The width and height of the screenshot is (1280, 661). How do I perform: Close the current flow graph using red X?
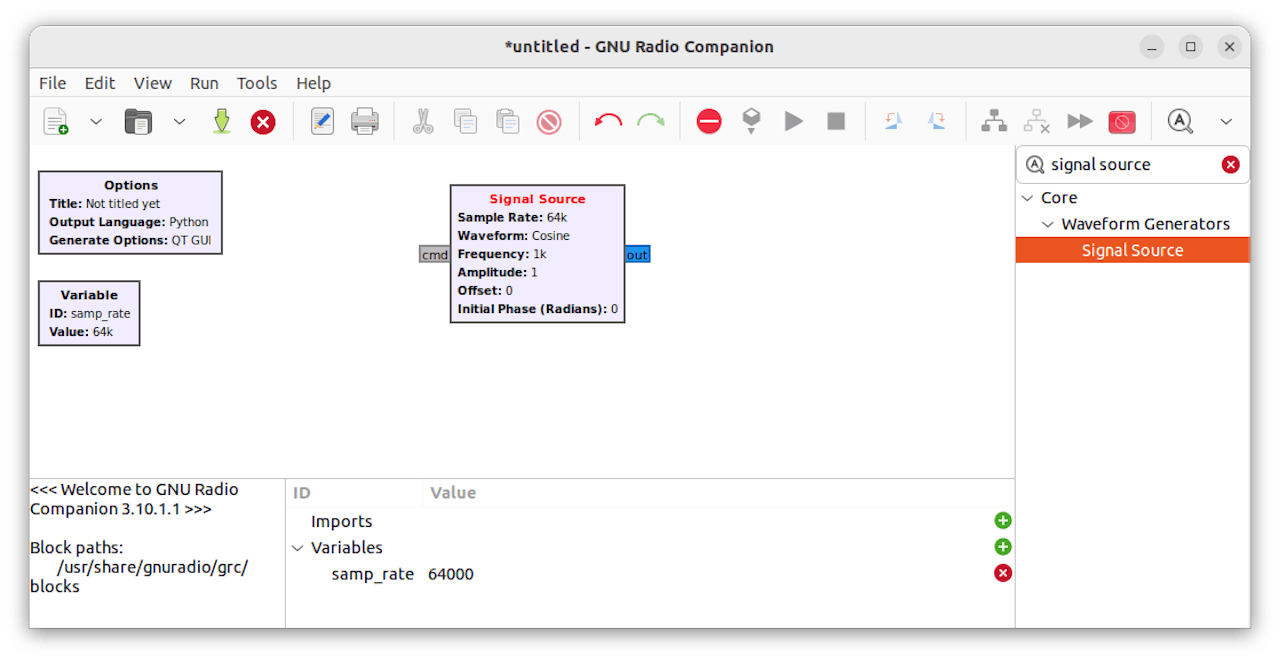(263, 122)
